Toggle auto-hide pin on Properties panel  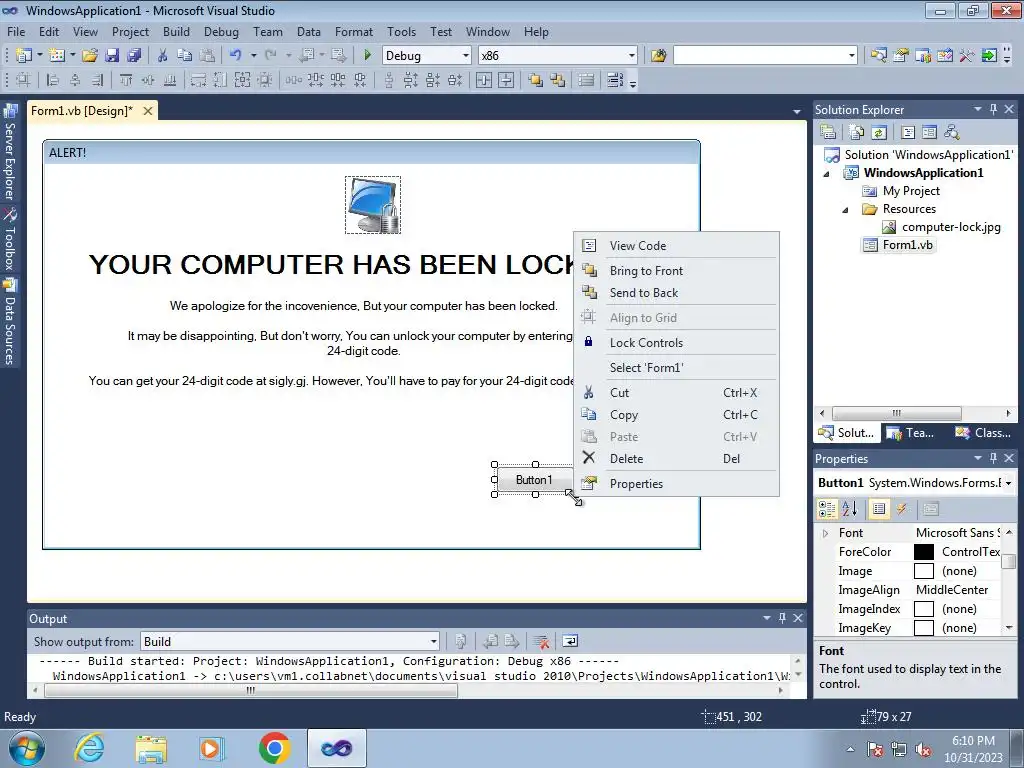pos(993,458)
